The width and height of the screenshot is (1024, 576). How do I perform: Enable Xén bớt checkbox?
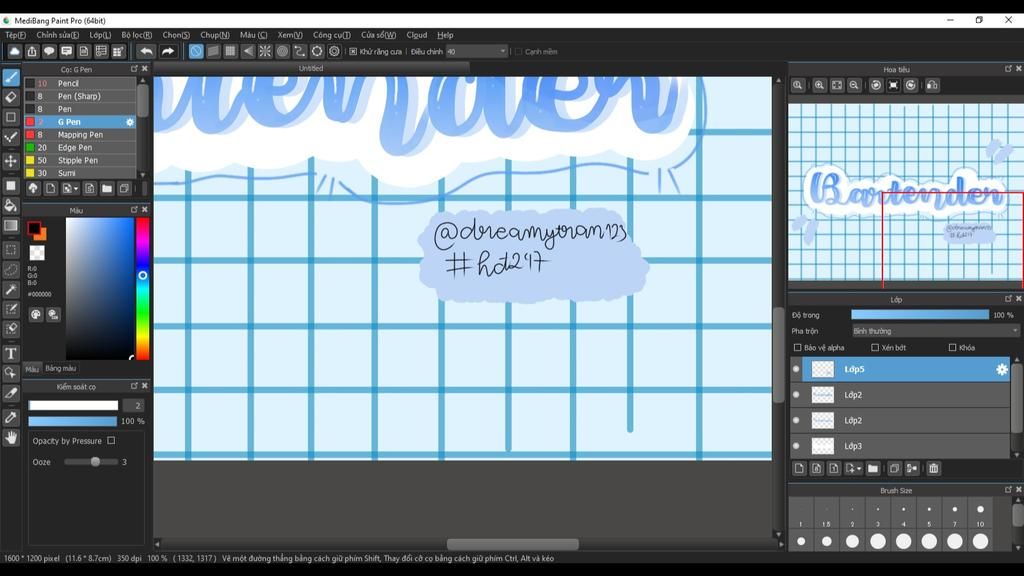point(875,347)
